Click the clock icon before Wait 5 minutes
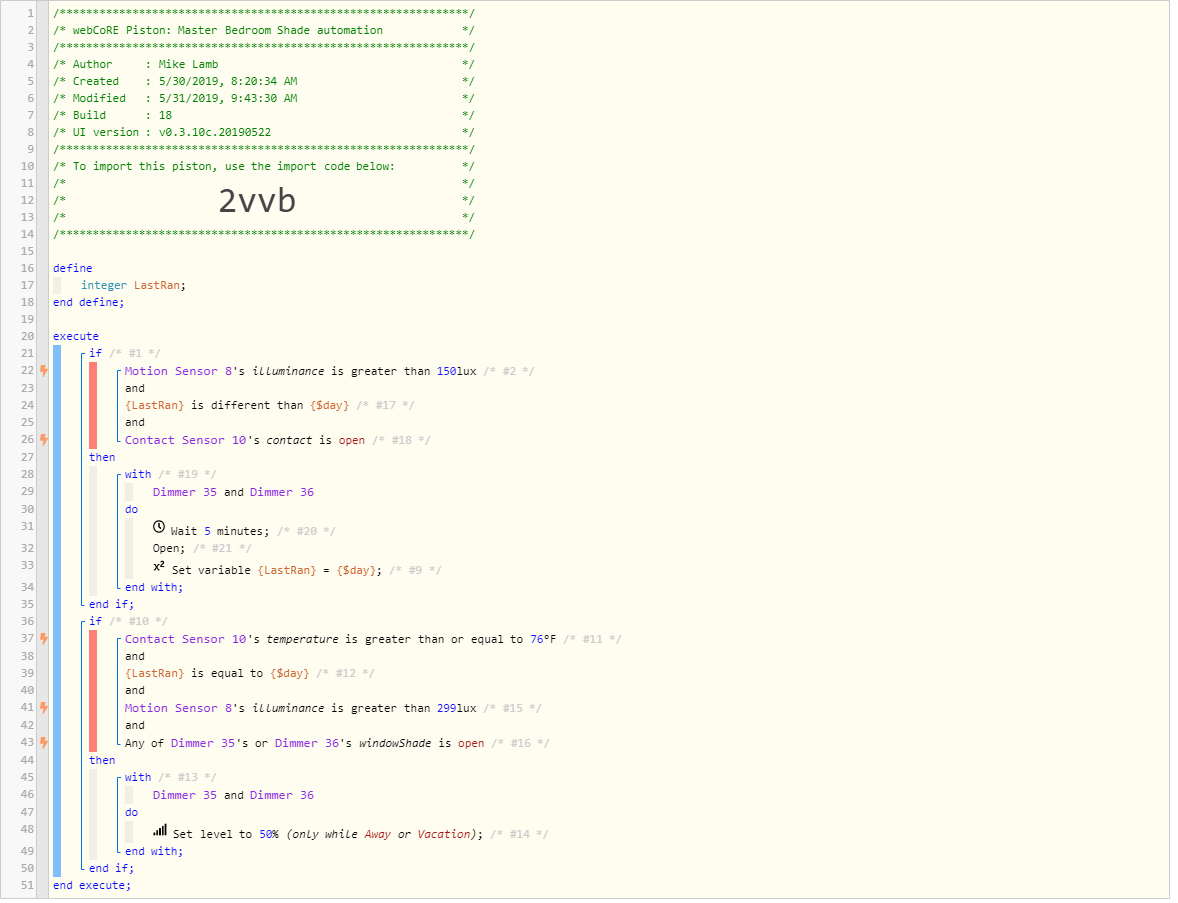Screen dimensions: 1178x903 [159, 529]
